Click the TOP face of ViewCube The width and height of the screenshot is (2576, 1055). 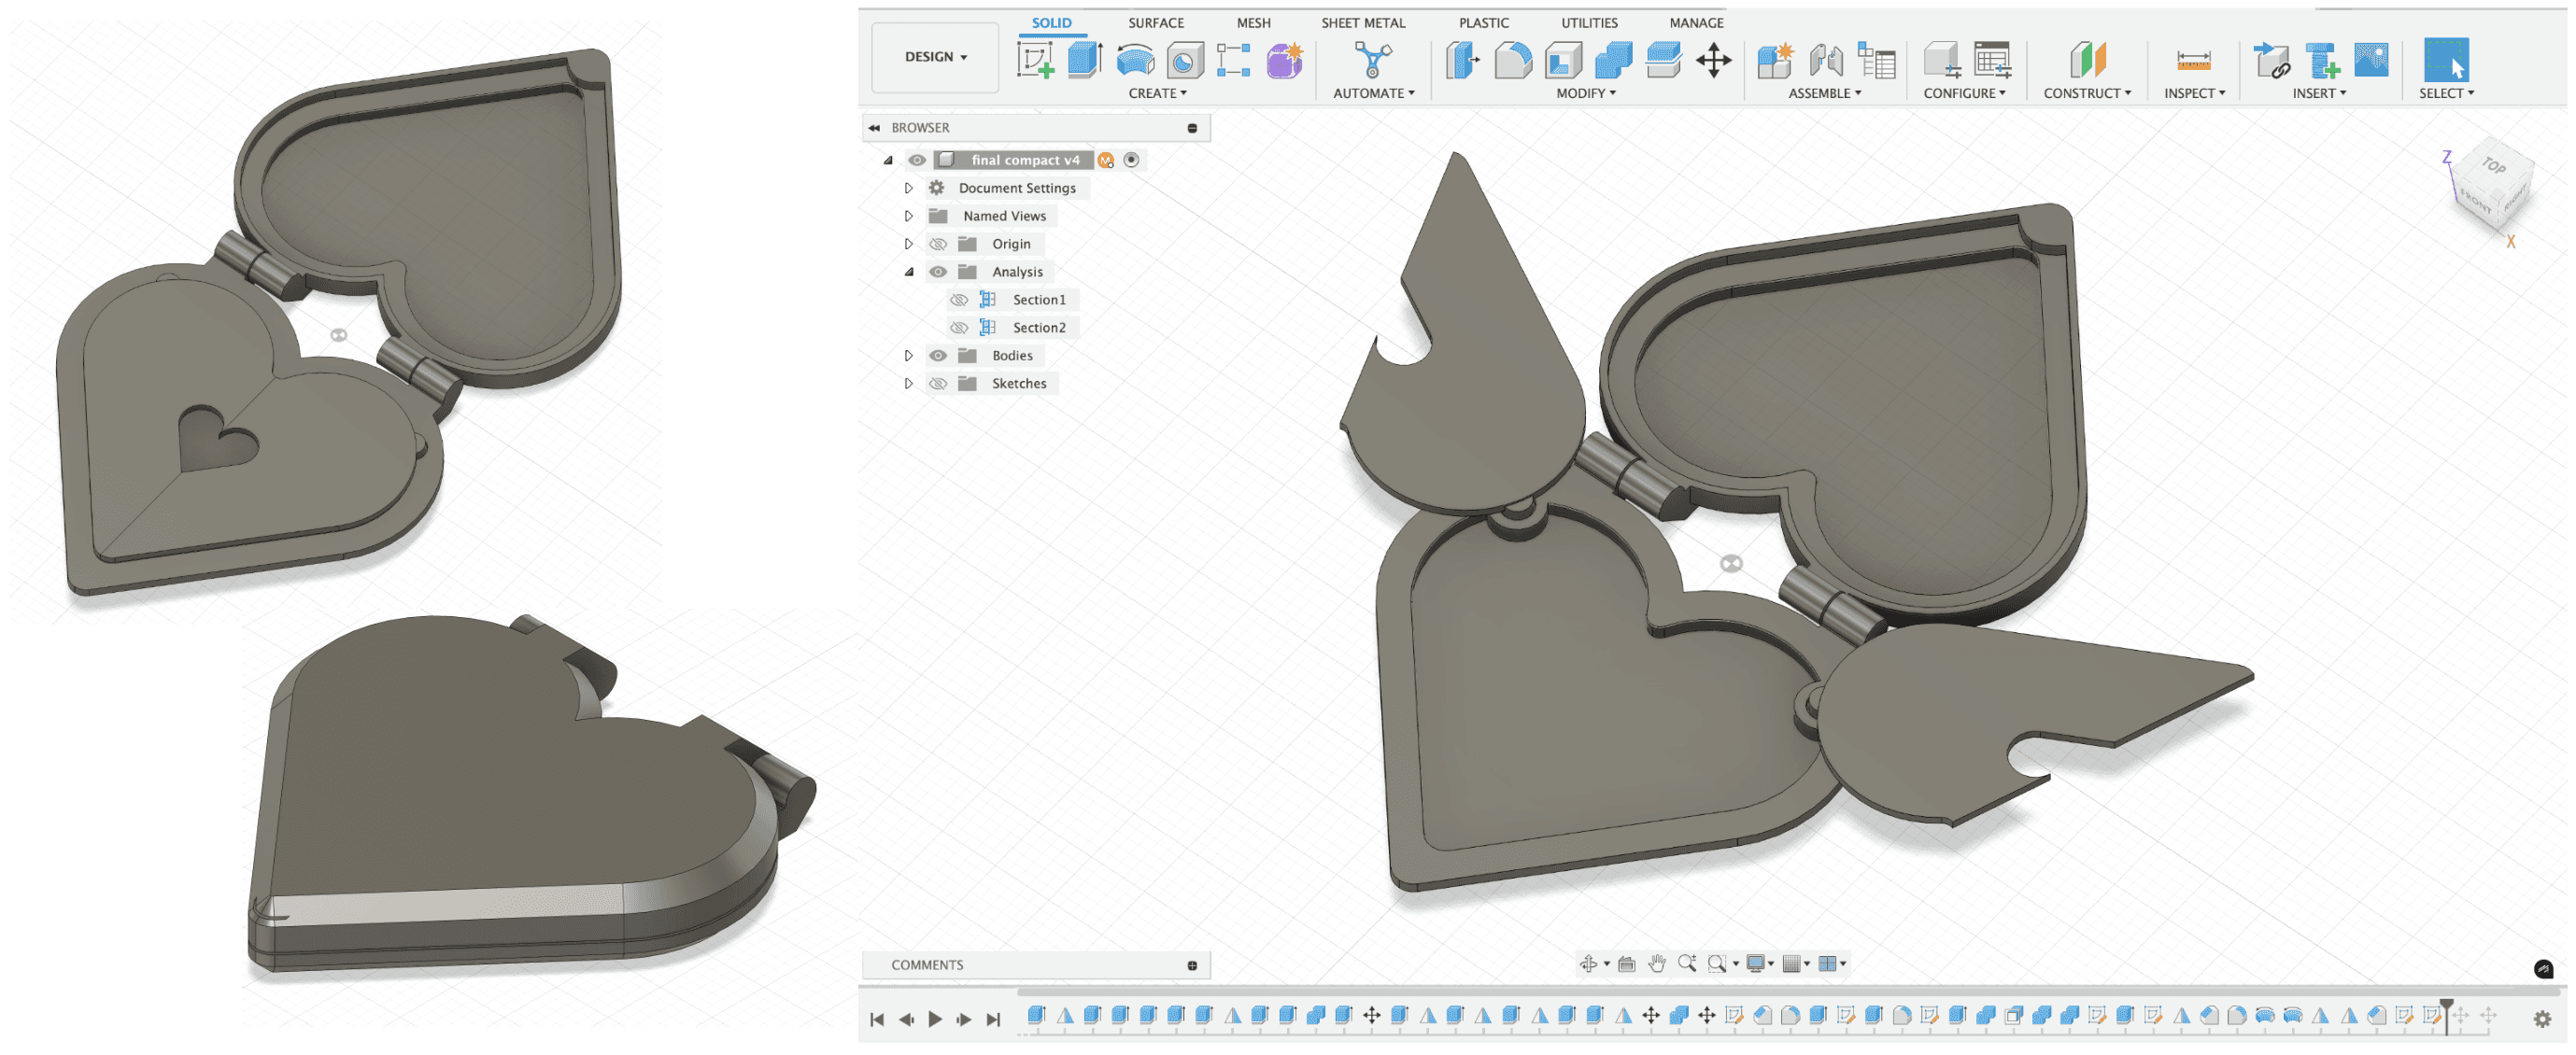pos(2494,166)
